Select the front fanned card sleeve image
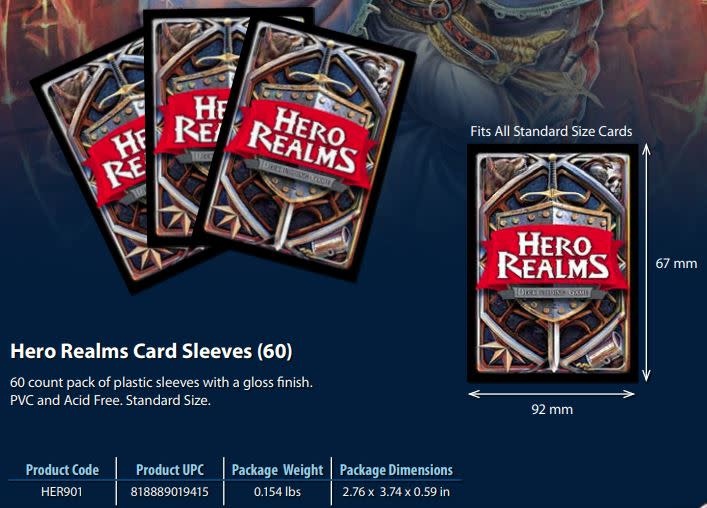Image resolution: width=707 pixels, height=508 pixels. tap(304, 149)
